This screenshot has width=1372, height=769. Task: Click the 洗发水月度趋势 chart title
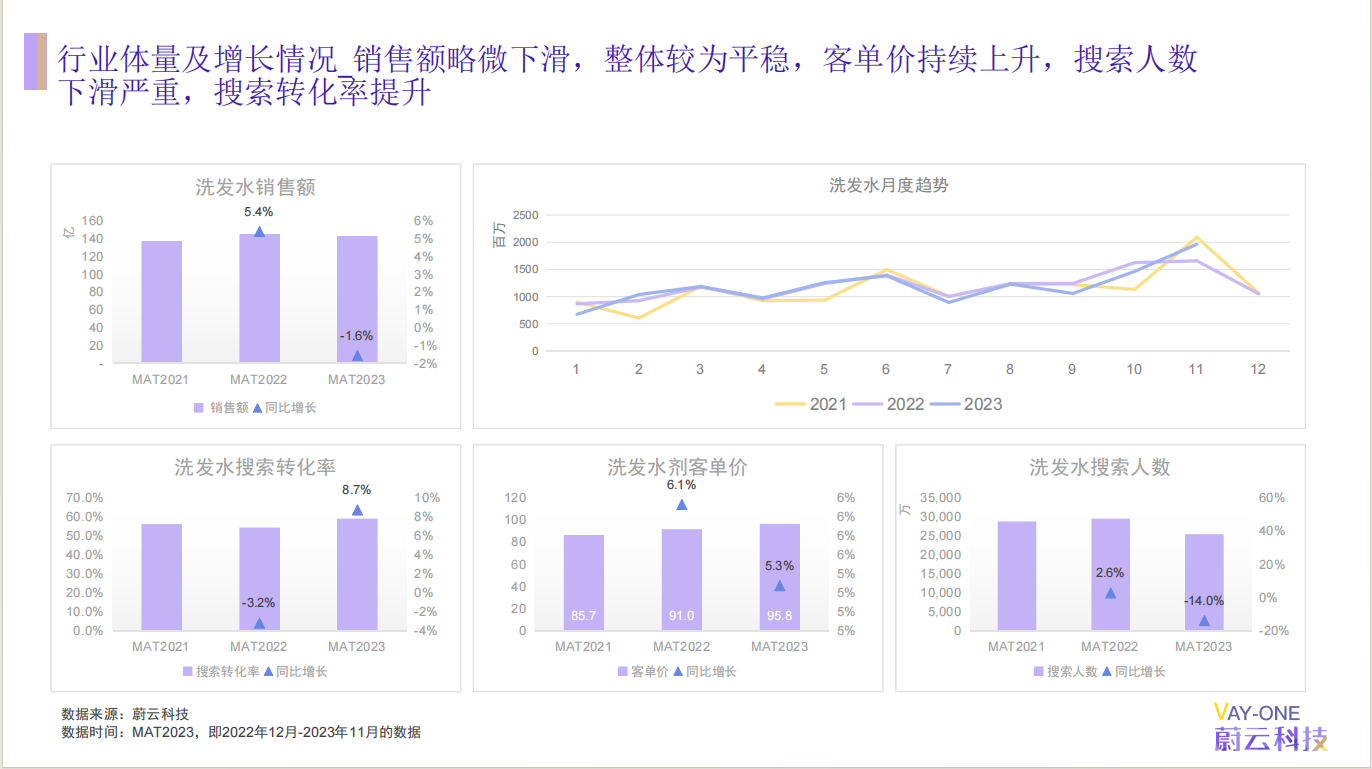point(889,186)
